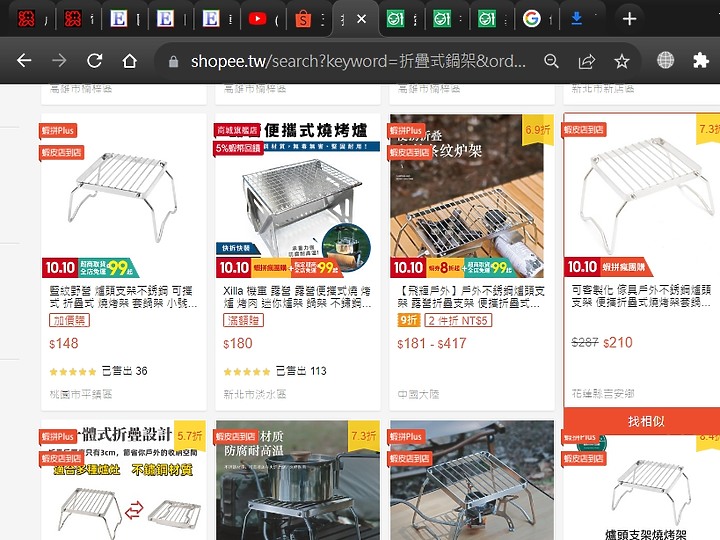This screenshot has height=540, width=720.
Task: Click the 滿額贈 tag on the $180 item
Action: (x=243, y=320)
